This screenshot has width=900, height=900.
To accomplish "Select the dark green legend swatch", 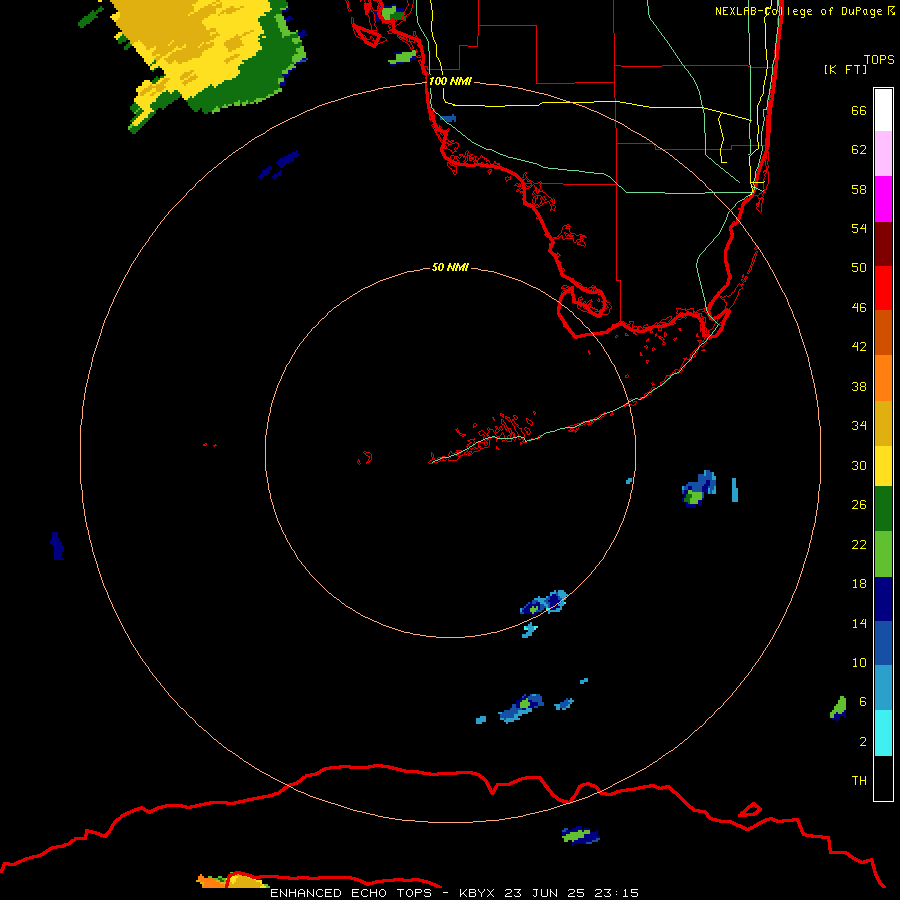I will coord(883,509).
